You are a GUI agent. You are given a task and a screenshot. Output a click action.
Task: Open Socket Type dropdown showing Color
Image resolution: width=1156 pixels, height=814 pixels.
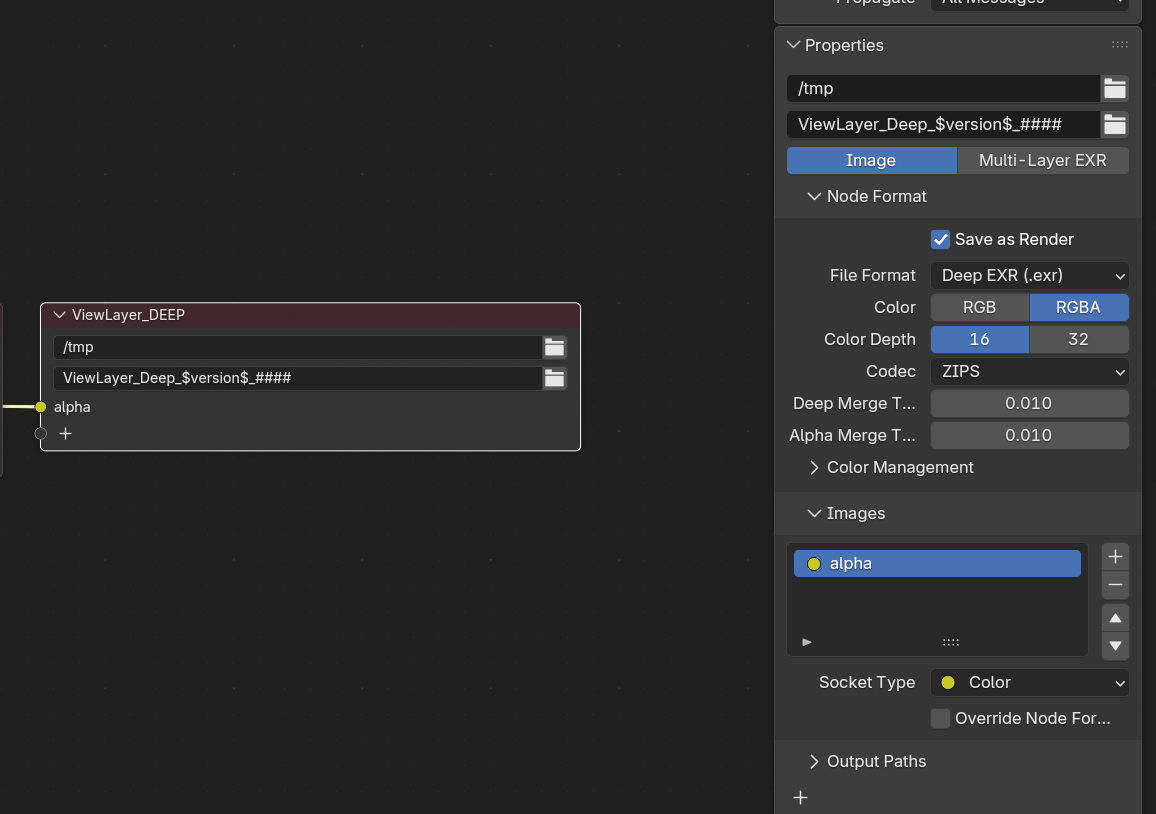1029,683
